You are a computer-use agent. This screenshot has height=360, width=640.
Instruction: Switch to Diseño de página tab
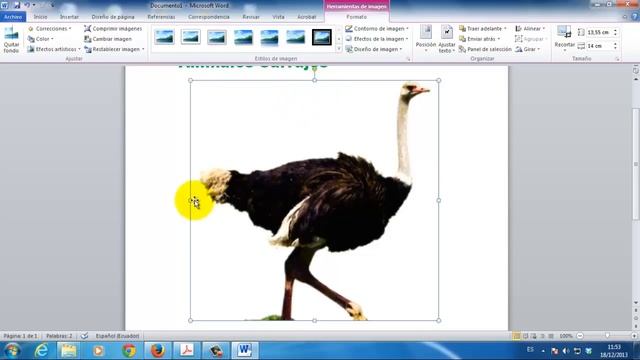pyautogui.click(x=113, y=17)
